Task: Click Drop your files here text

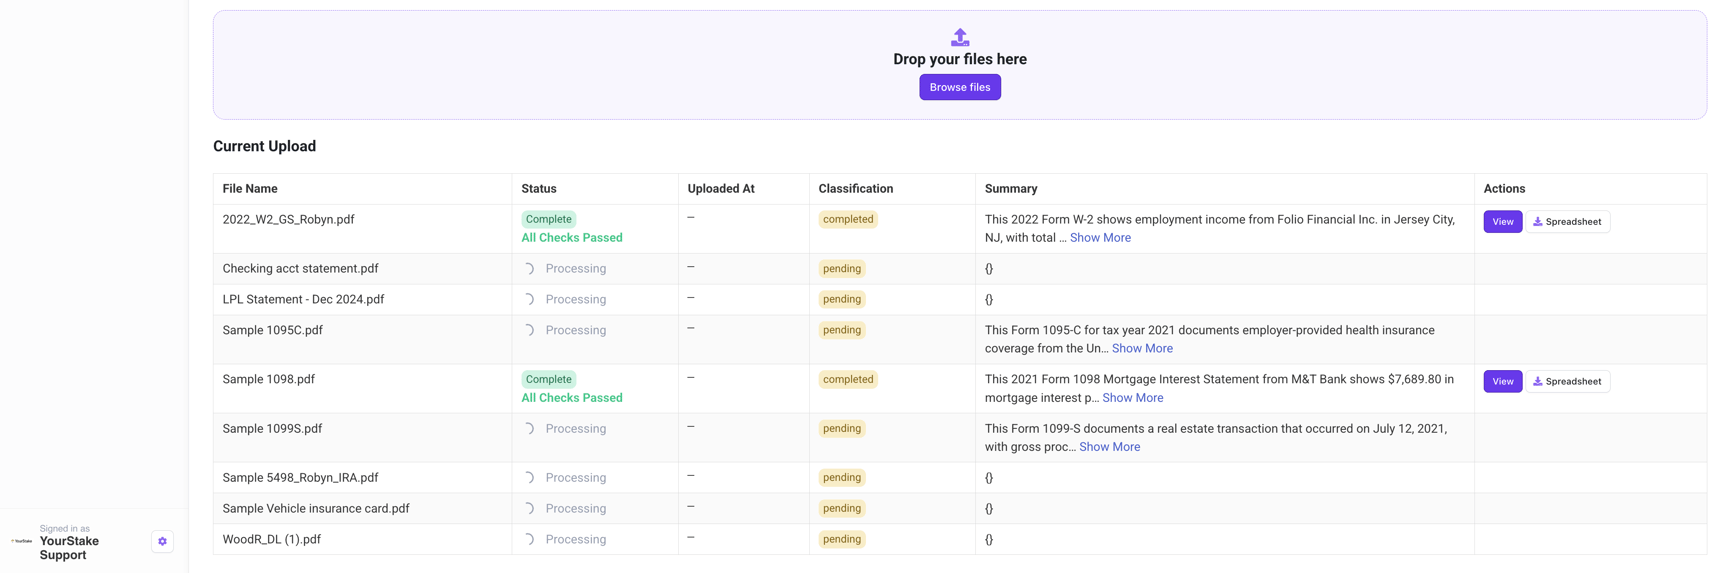Action: coord(960,59)
